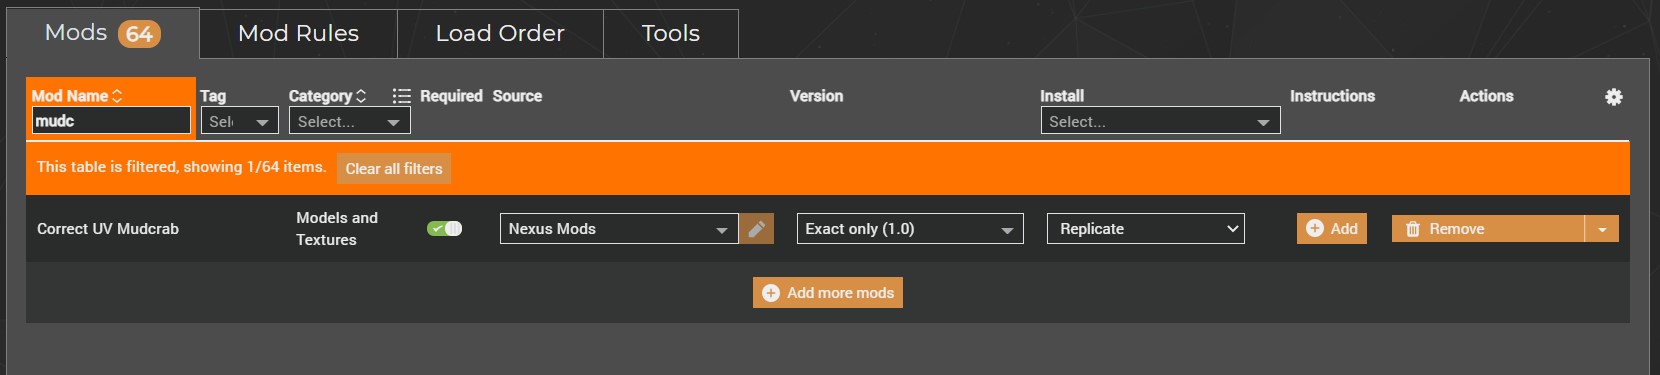This screenshot has width=1660, height=375.
Task: Toggle Required switch for Correct UV Mudcrab
Action: [x=445, y=229]
